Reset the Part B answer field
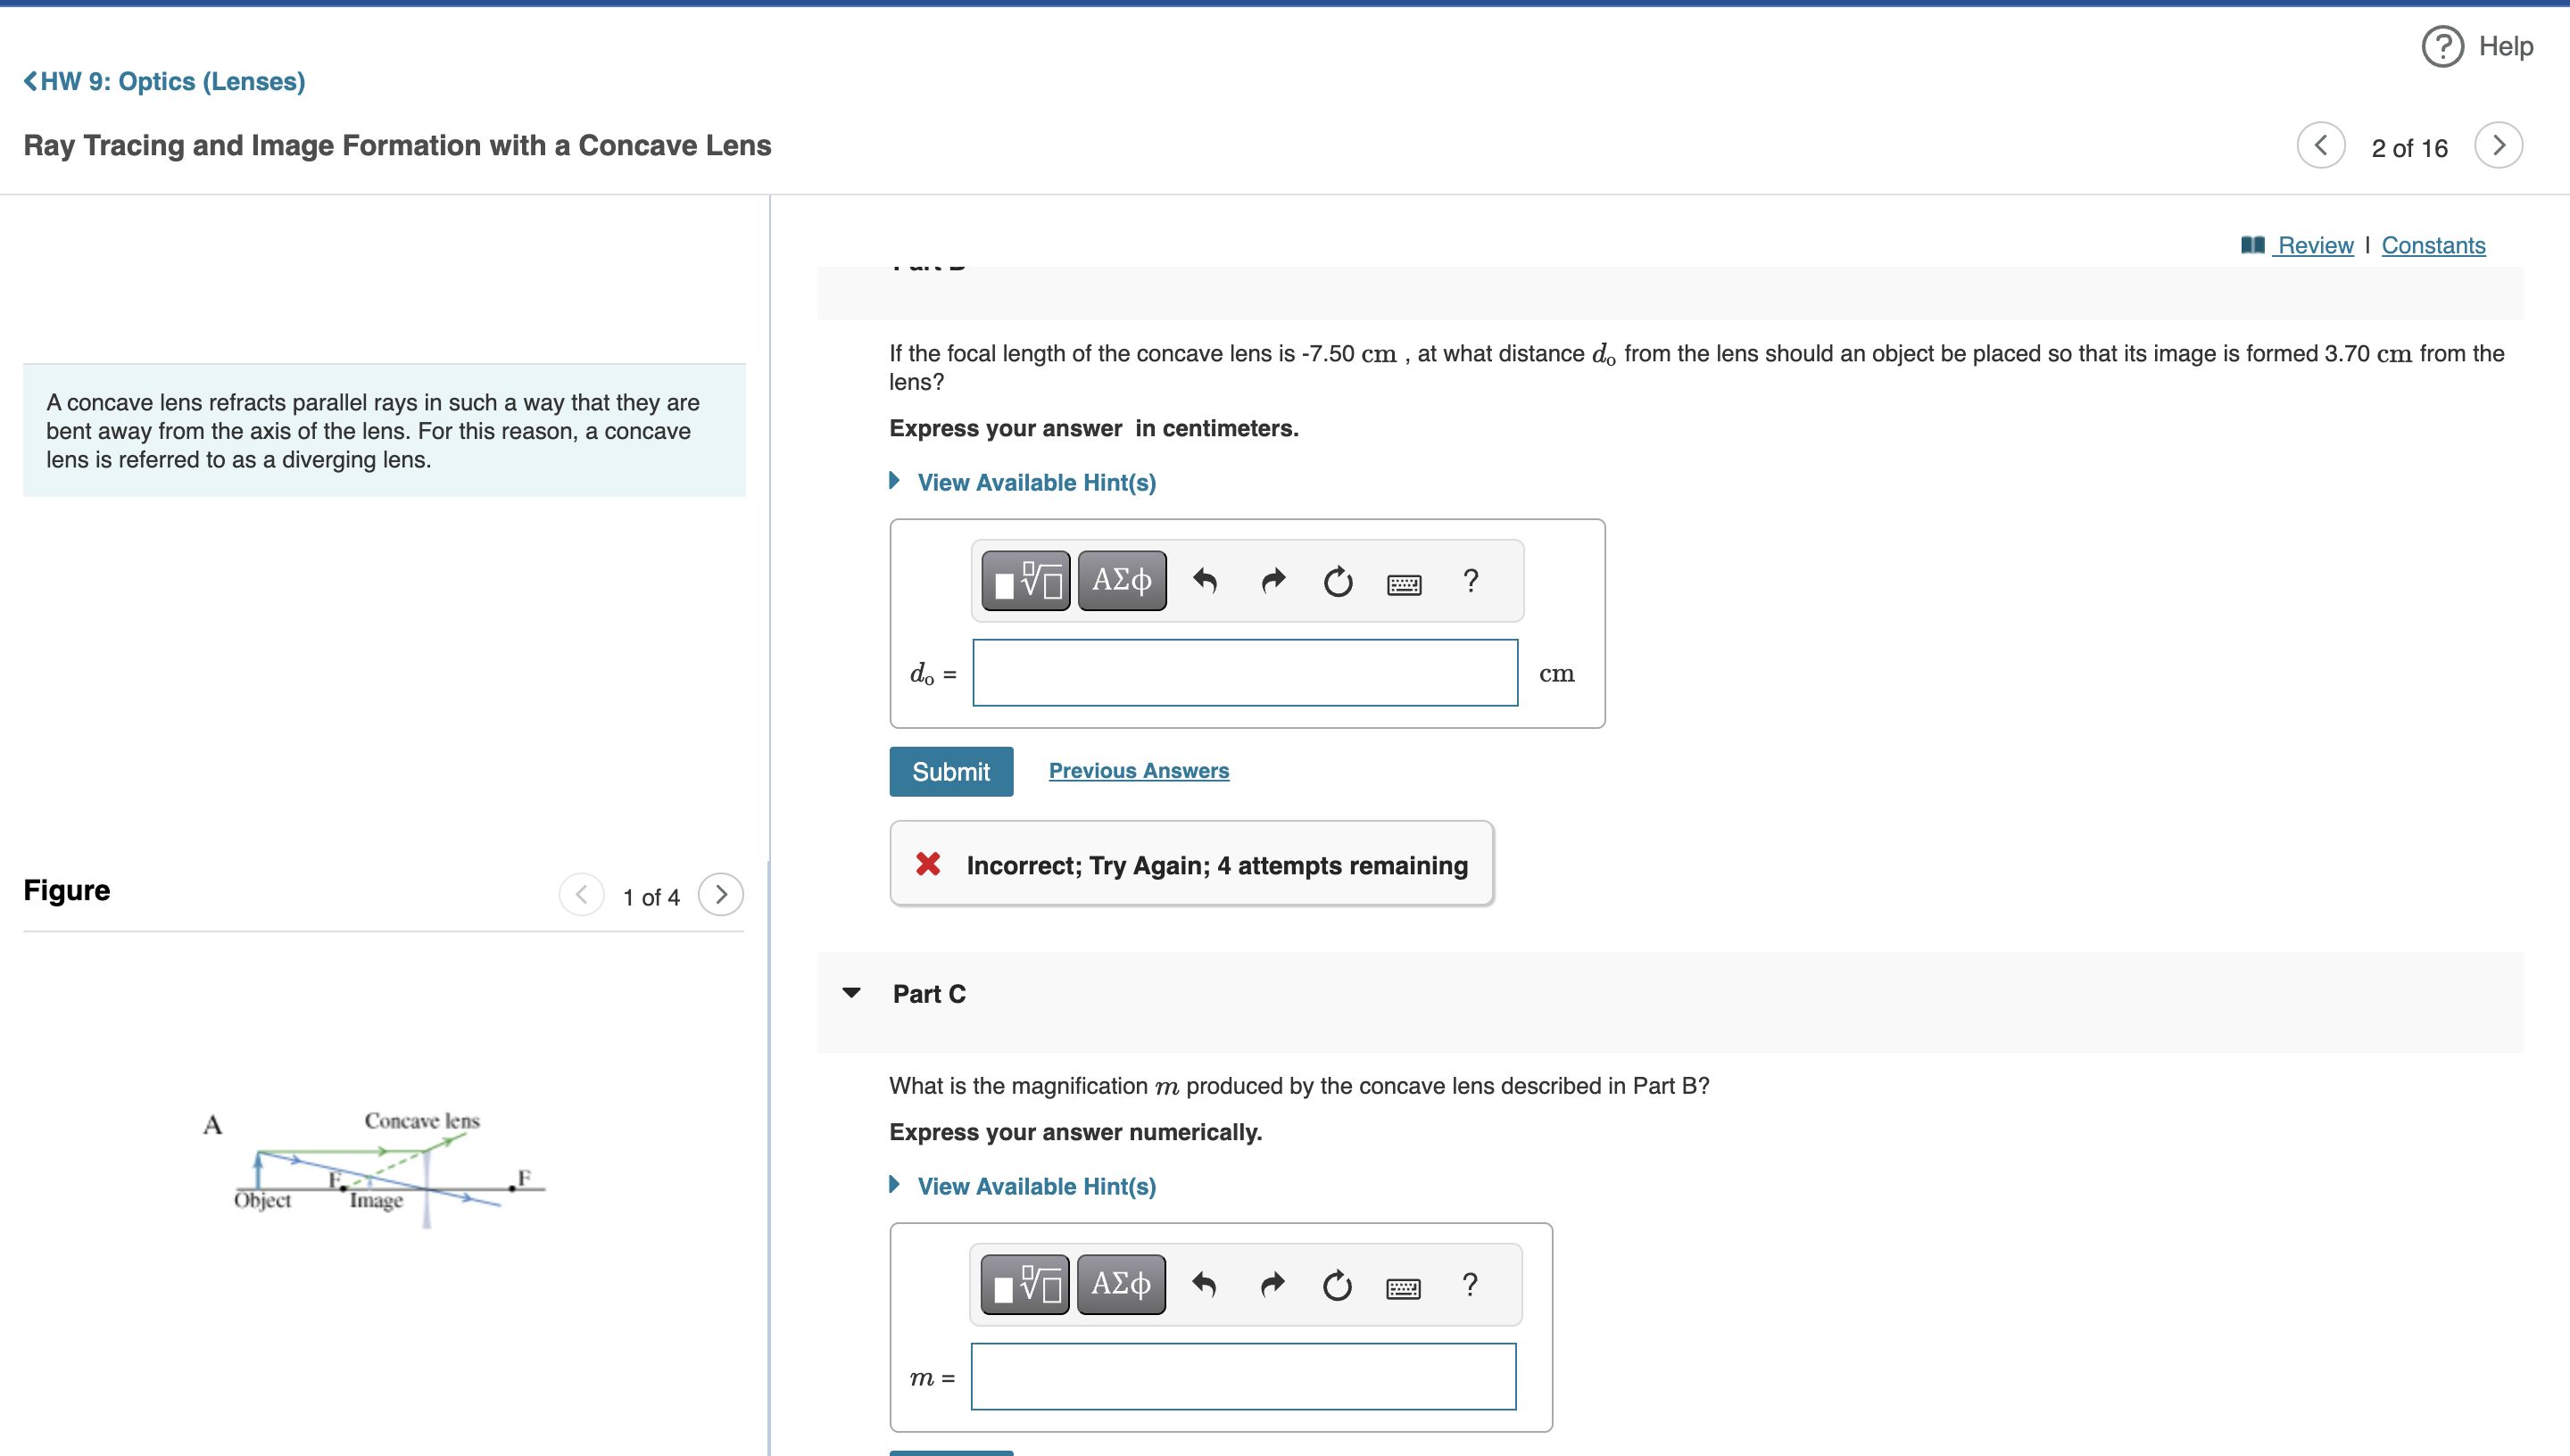2570x1456 pixels. point(1337,581)
